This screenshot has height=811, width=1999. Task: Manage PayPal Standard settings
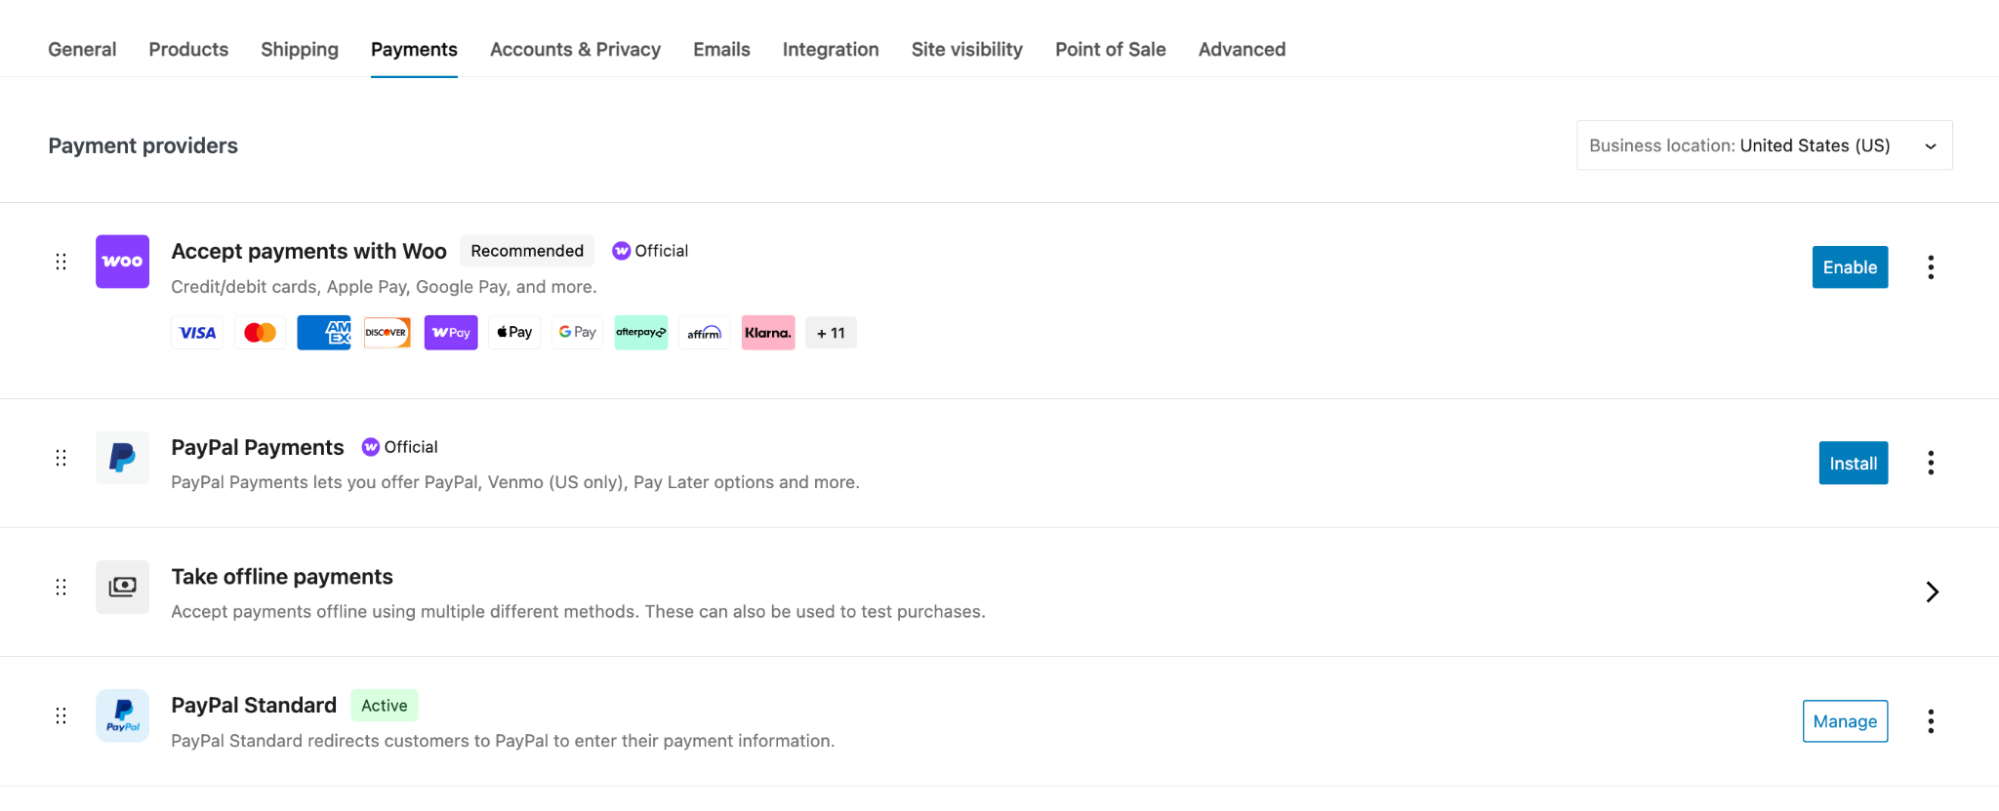[1845, 721]
